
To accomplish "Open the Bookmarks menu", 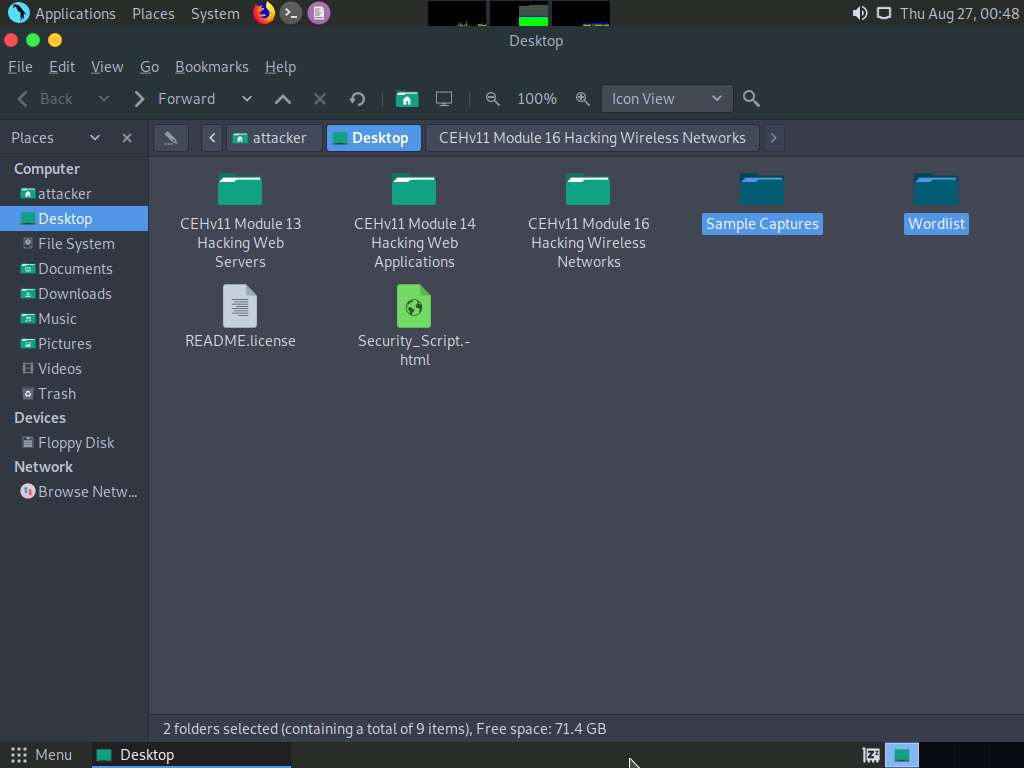I will 212,67.
